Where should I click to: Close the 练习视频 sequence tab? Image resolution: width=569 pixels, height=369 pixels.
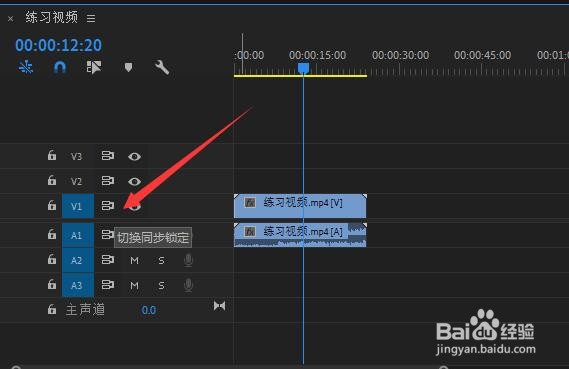coord(11,19)
